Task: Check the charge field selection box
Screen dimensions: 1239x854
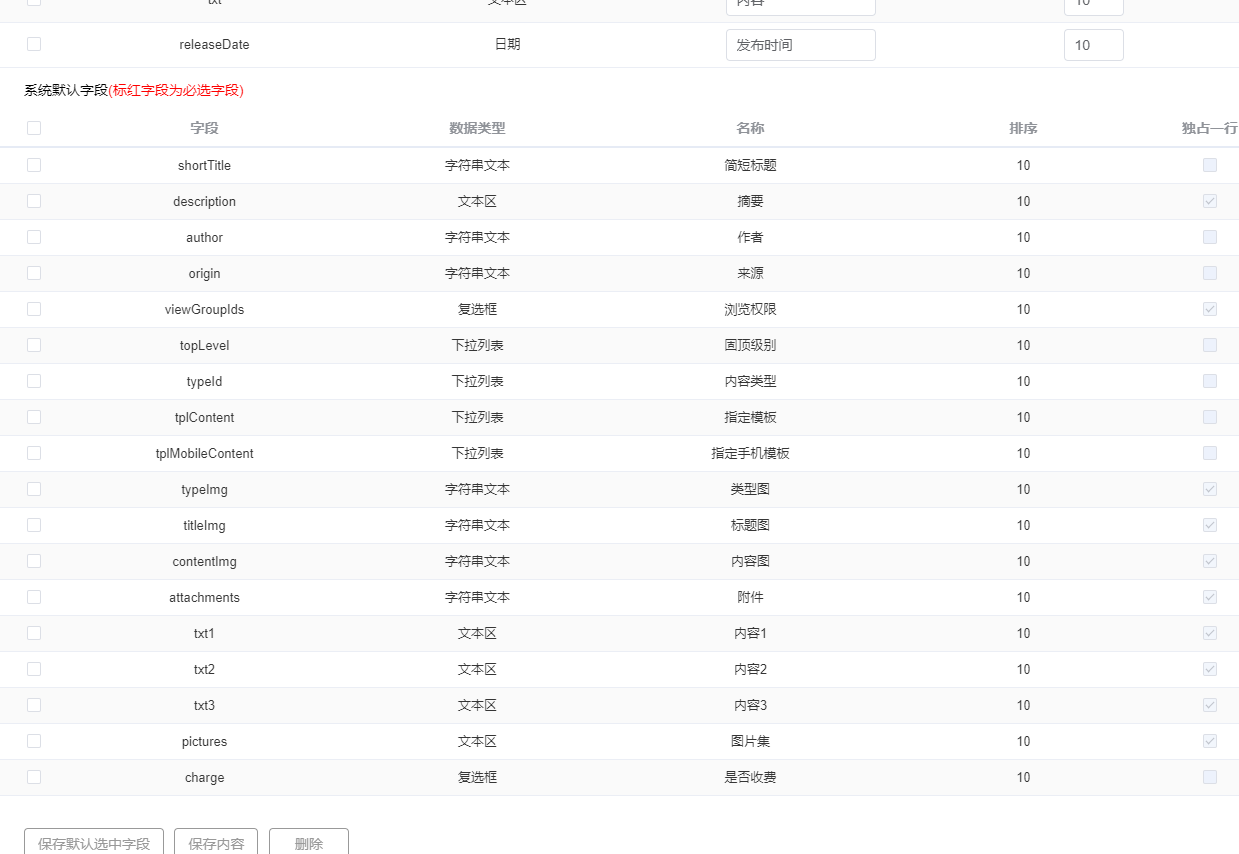Action: coord(34,777)
